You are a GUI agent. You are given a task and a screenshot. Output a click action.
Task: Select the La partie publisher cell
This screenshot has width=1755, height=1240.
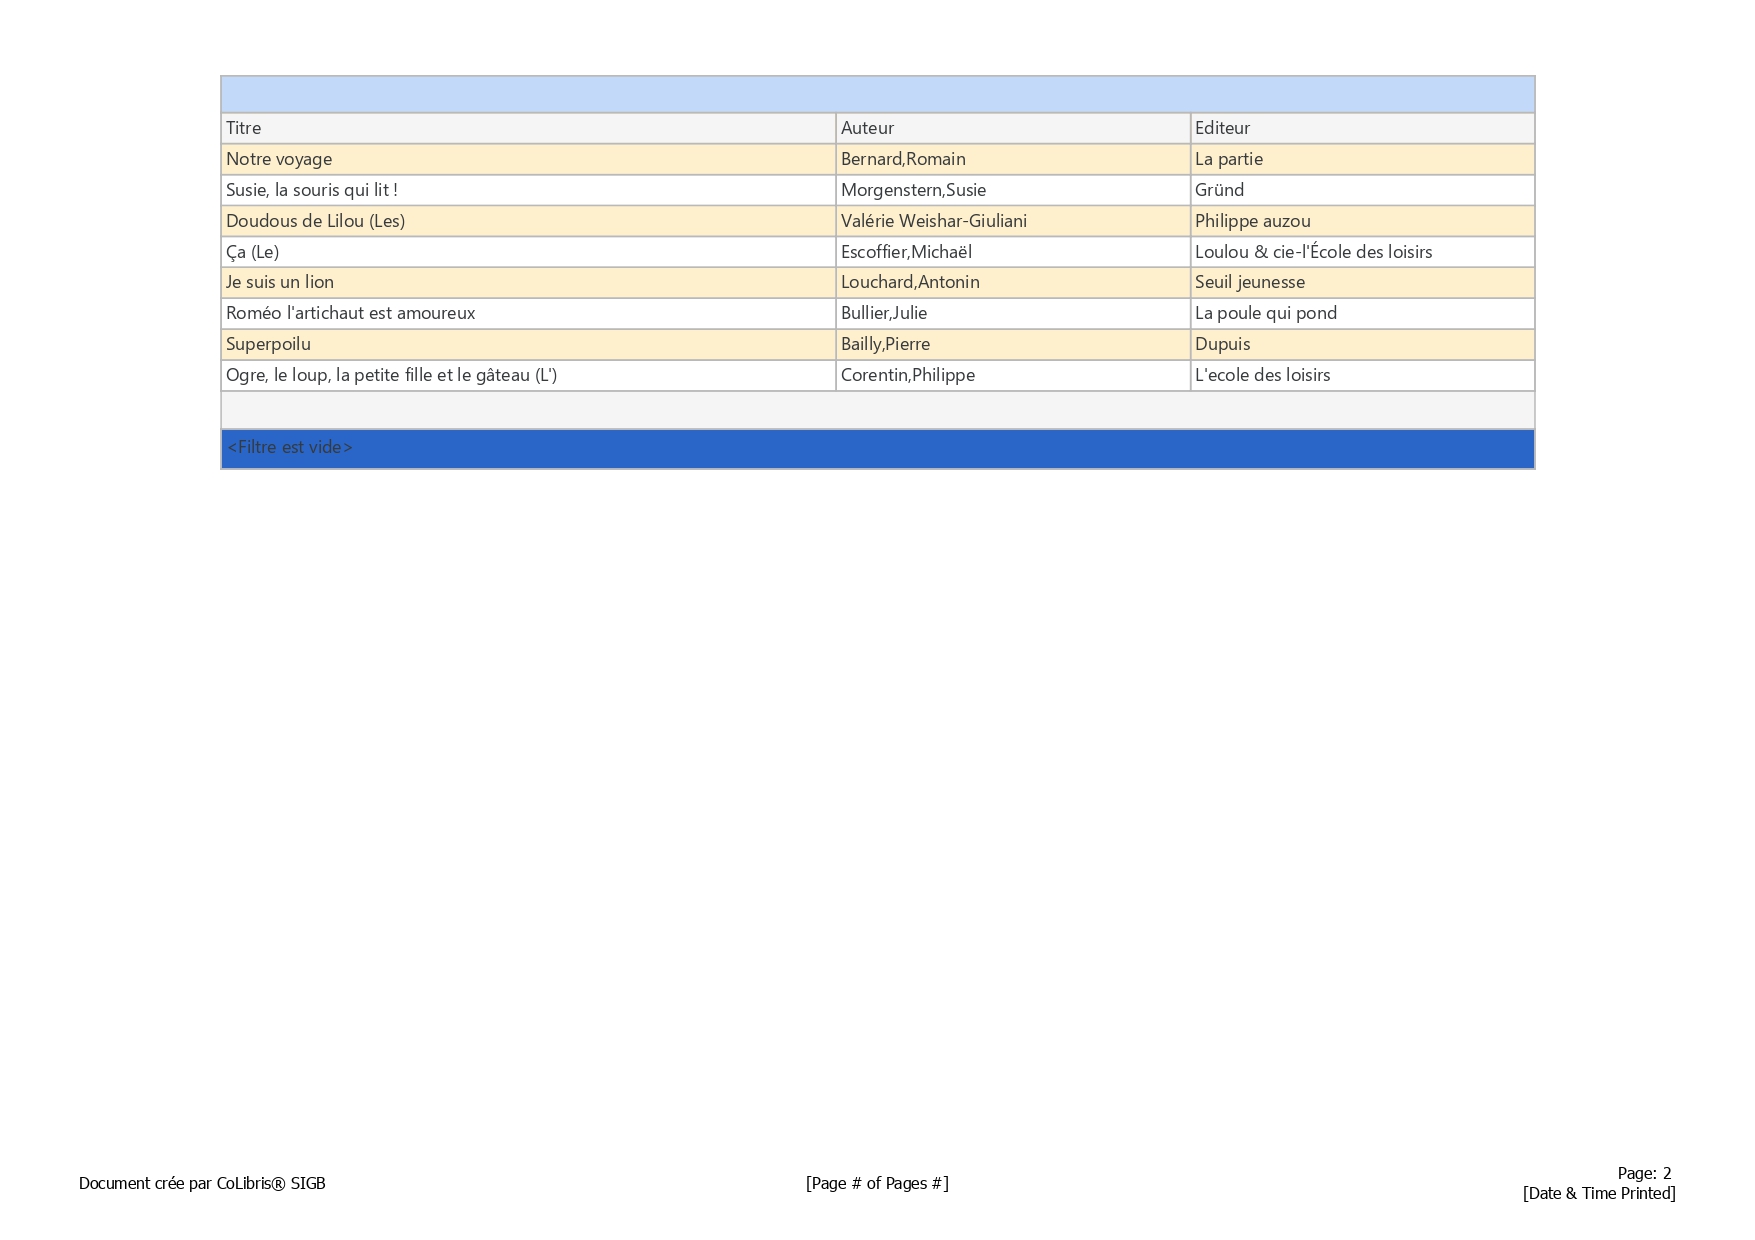[x=1362, y=159]
